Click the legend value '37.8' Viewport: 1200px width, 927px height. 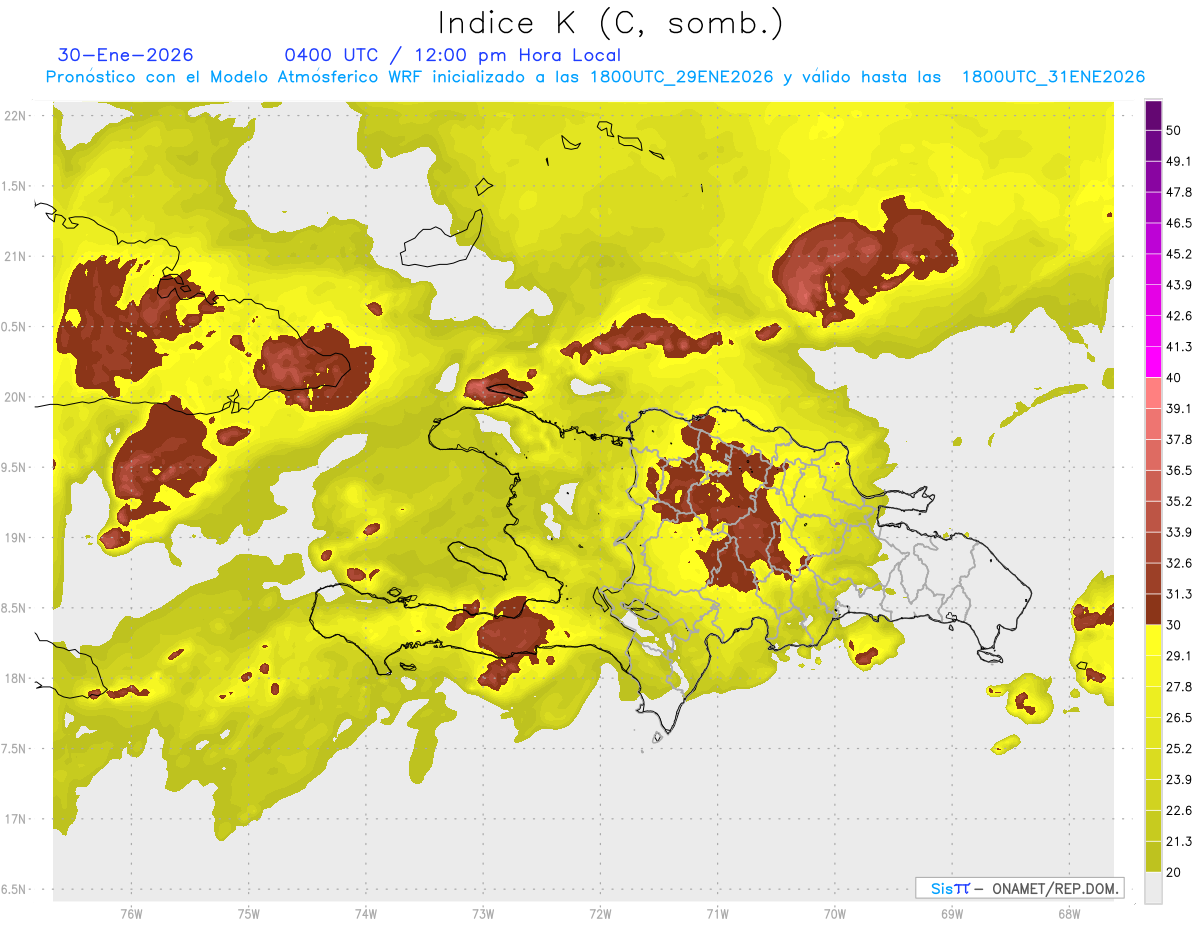pos(1178,439)
